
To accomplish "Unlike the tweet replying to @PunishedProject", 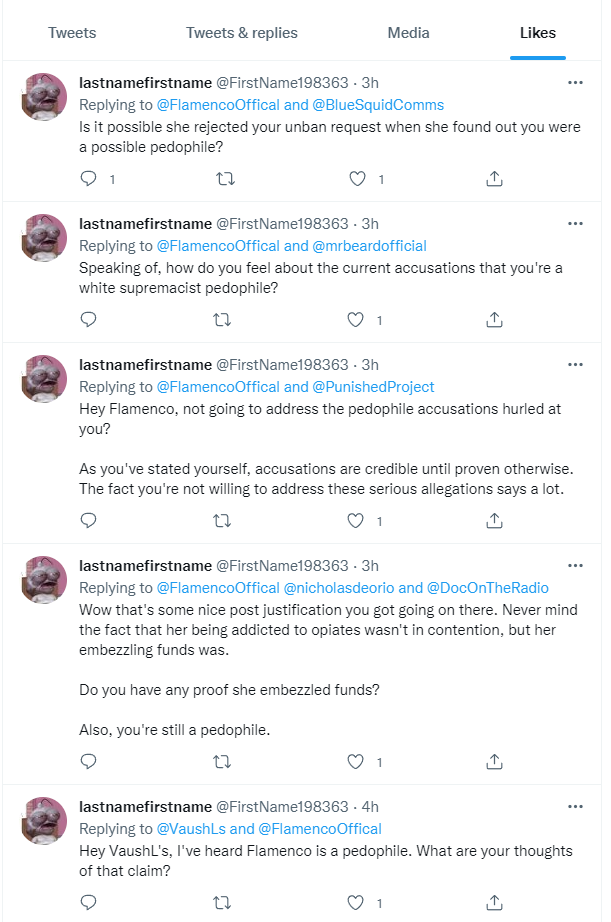I will click(355, 520).
